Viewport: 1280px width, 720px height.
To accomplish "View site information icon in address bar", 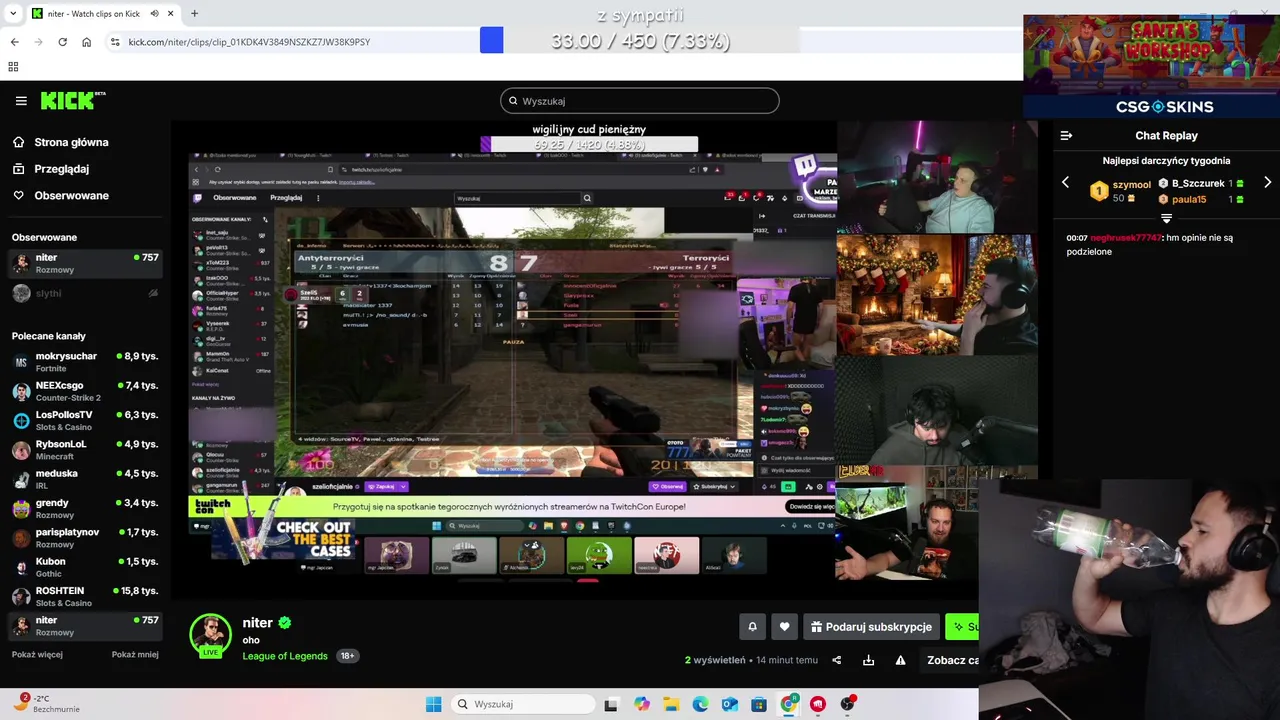I will tap(115, 42).
